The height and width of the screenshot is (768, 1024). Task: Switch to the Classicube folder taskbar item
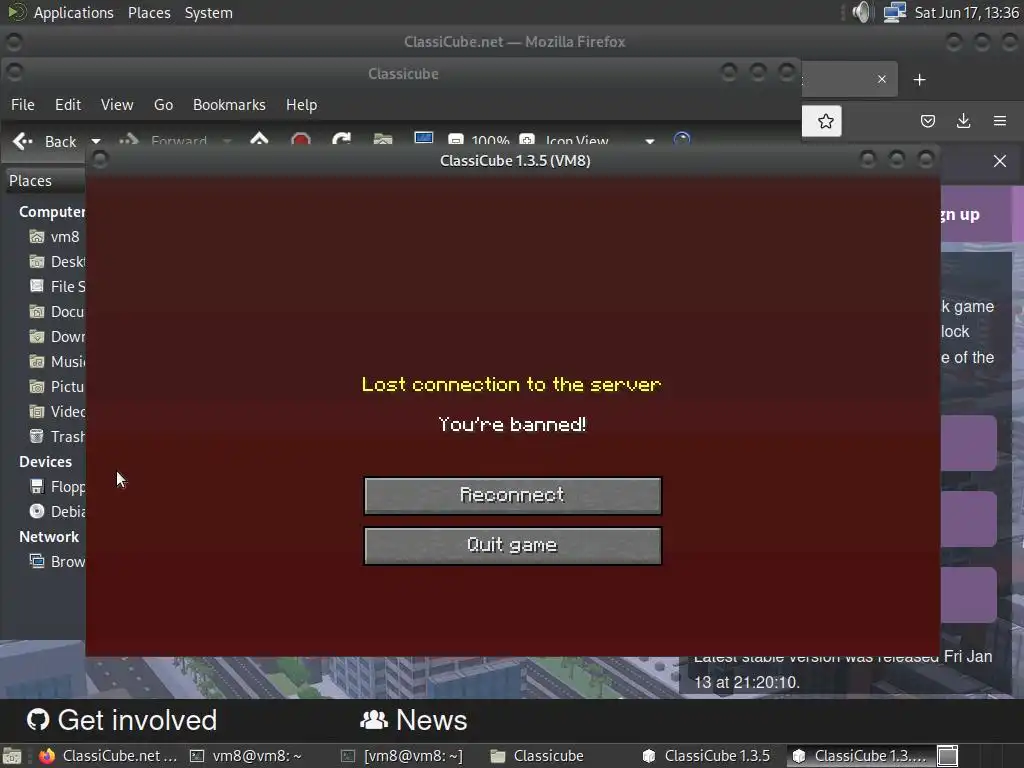(538, 756)
